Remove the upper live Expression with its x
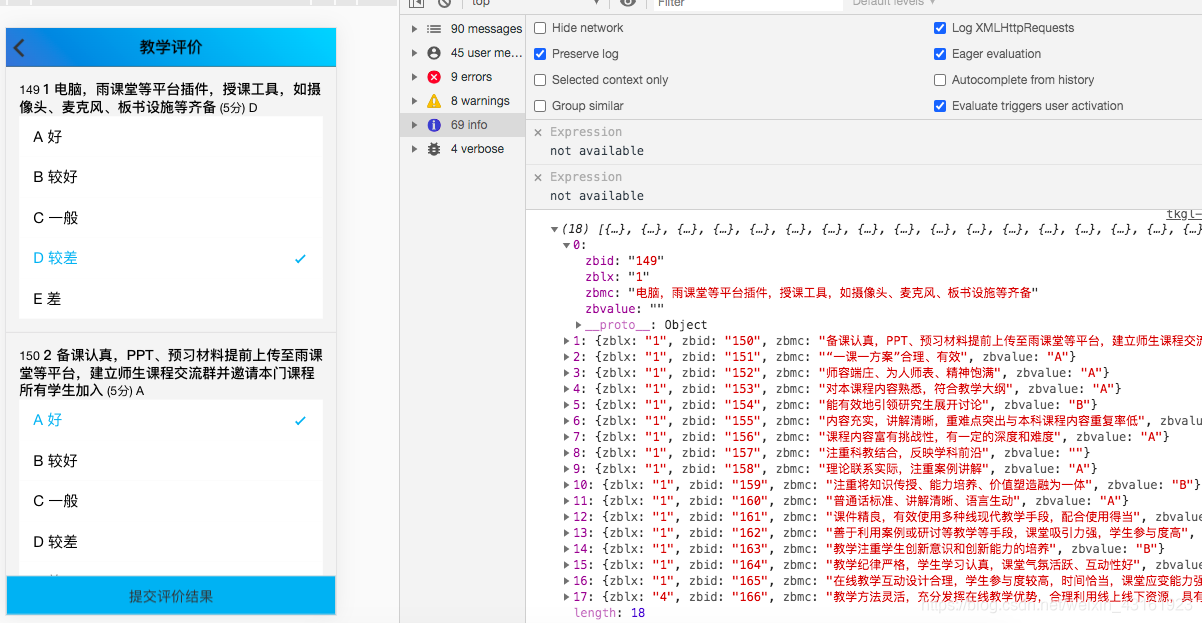The width and height of the screenshot is (1202, 623). [x=538, y=132]
